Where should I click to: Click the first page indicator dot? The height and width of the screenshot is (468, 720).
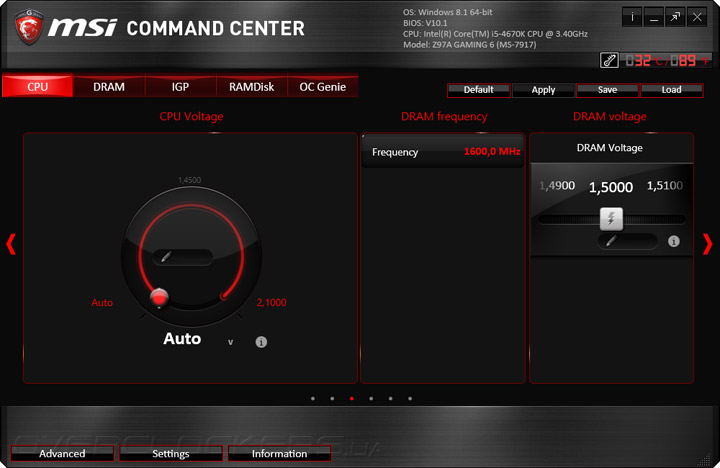click(x=313, y=399)
